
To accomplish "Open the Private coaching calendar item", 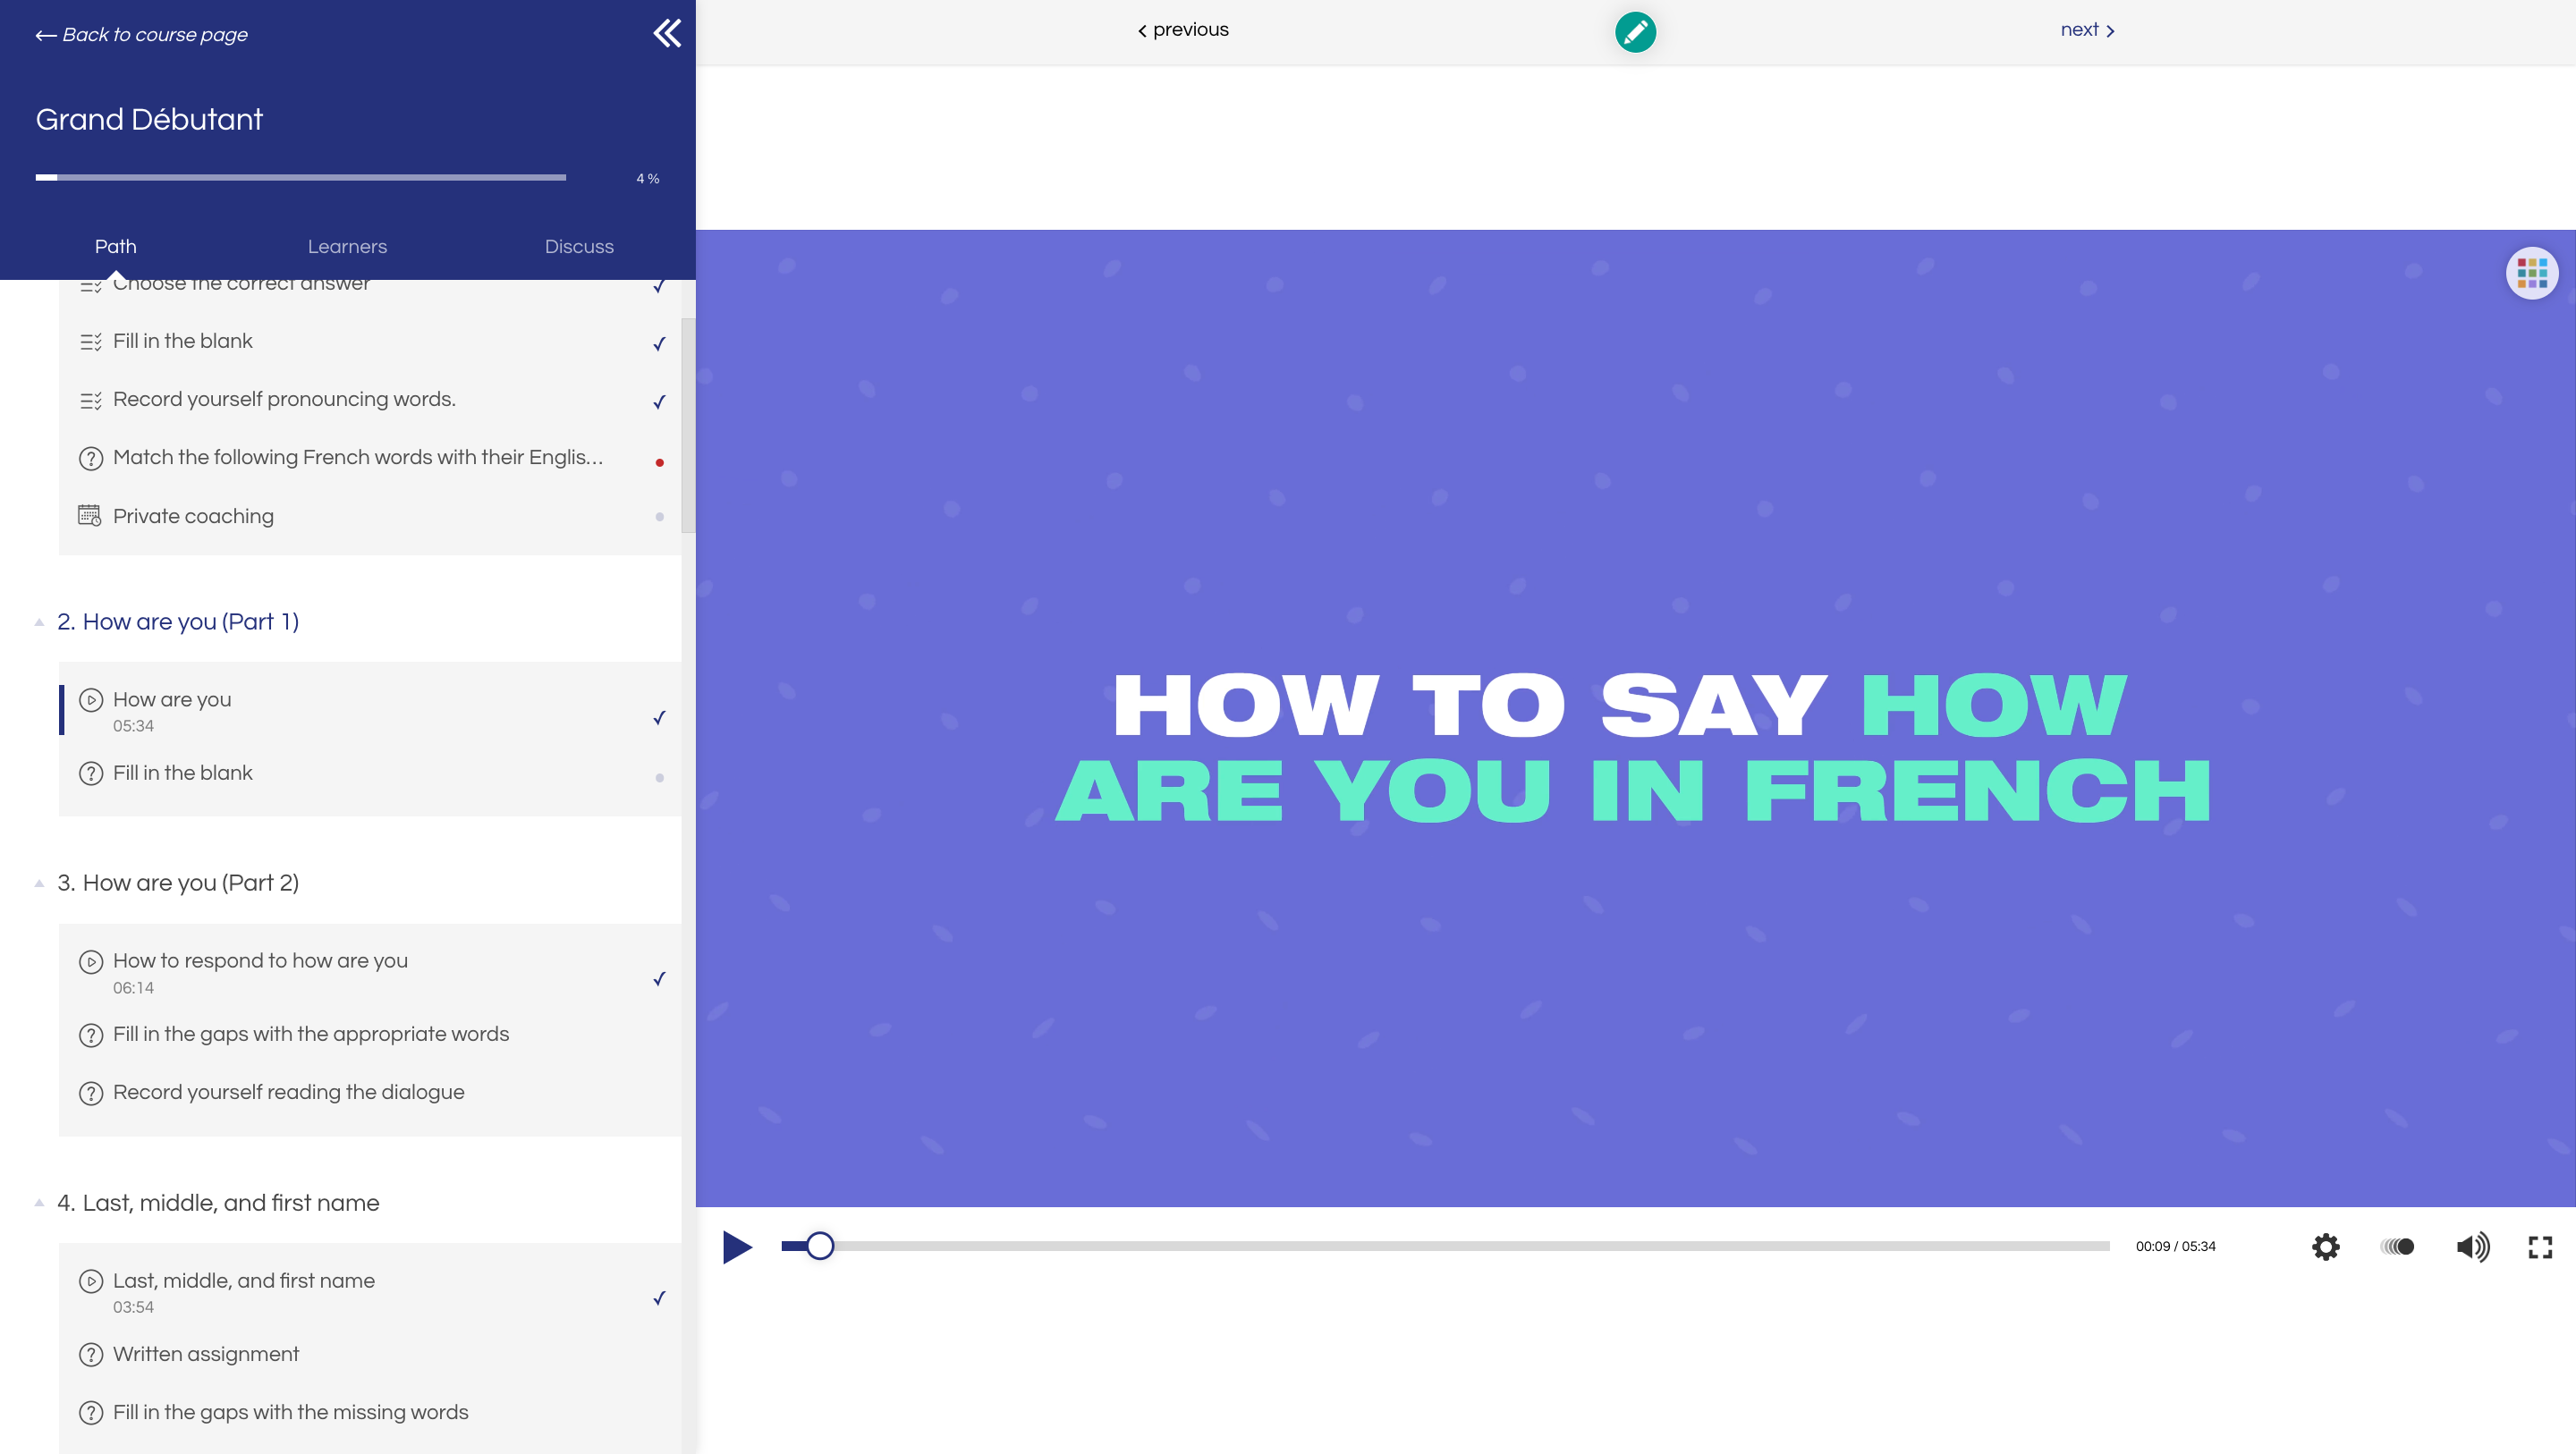I will tap(193, 516).
